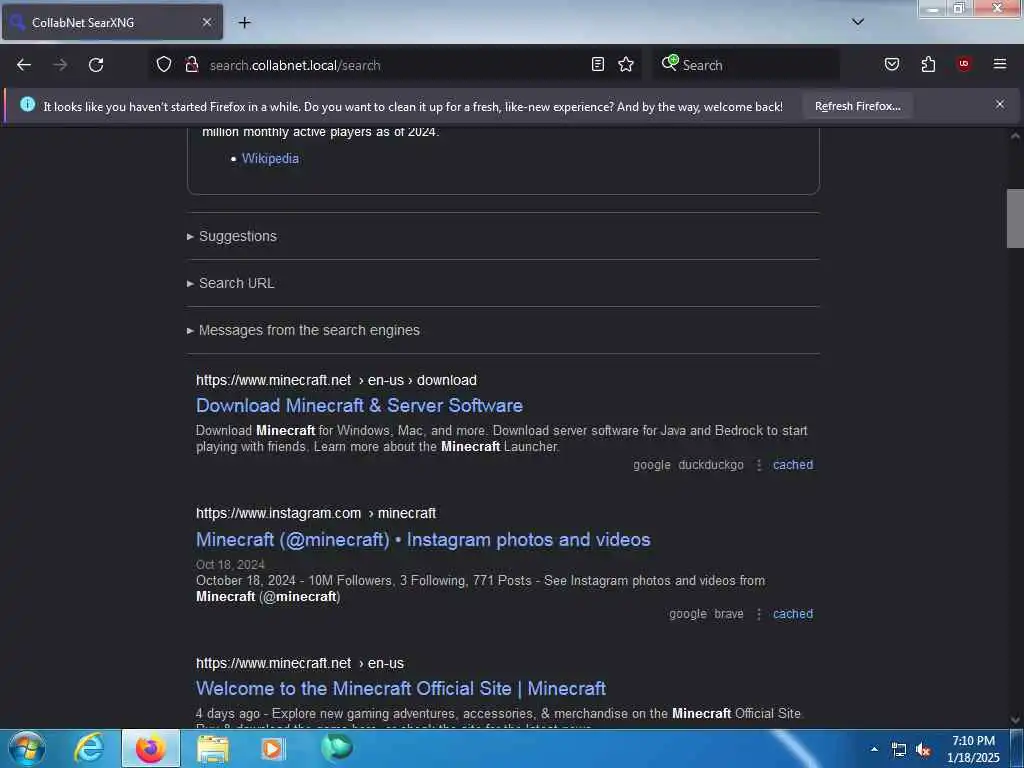The height and width of the screenshot is (768, 1024).
Task: Click the scrollbar down arrow
Action: [1015, 720]
